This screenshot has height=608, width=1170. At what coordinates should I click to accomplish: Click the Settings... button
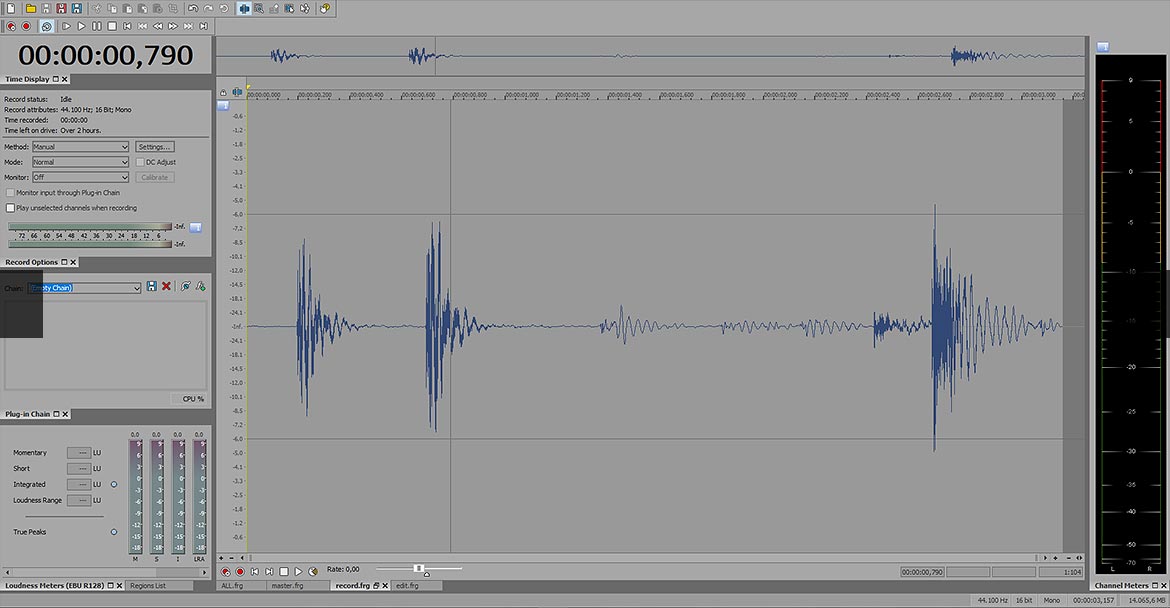coord(155,147)
